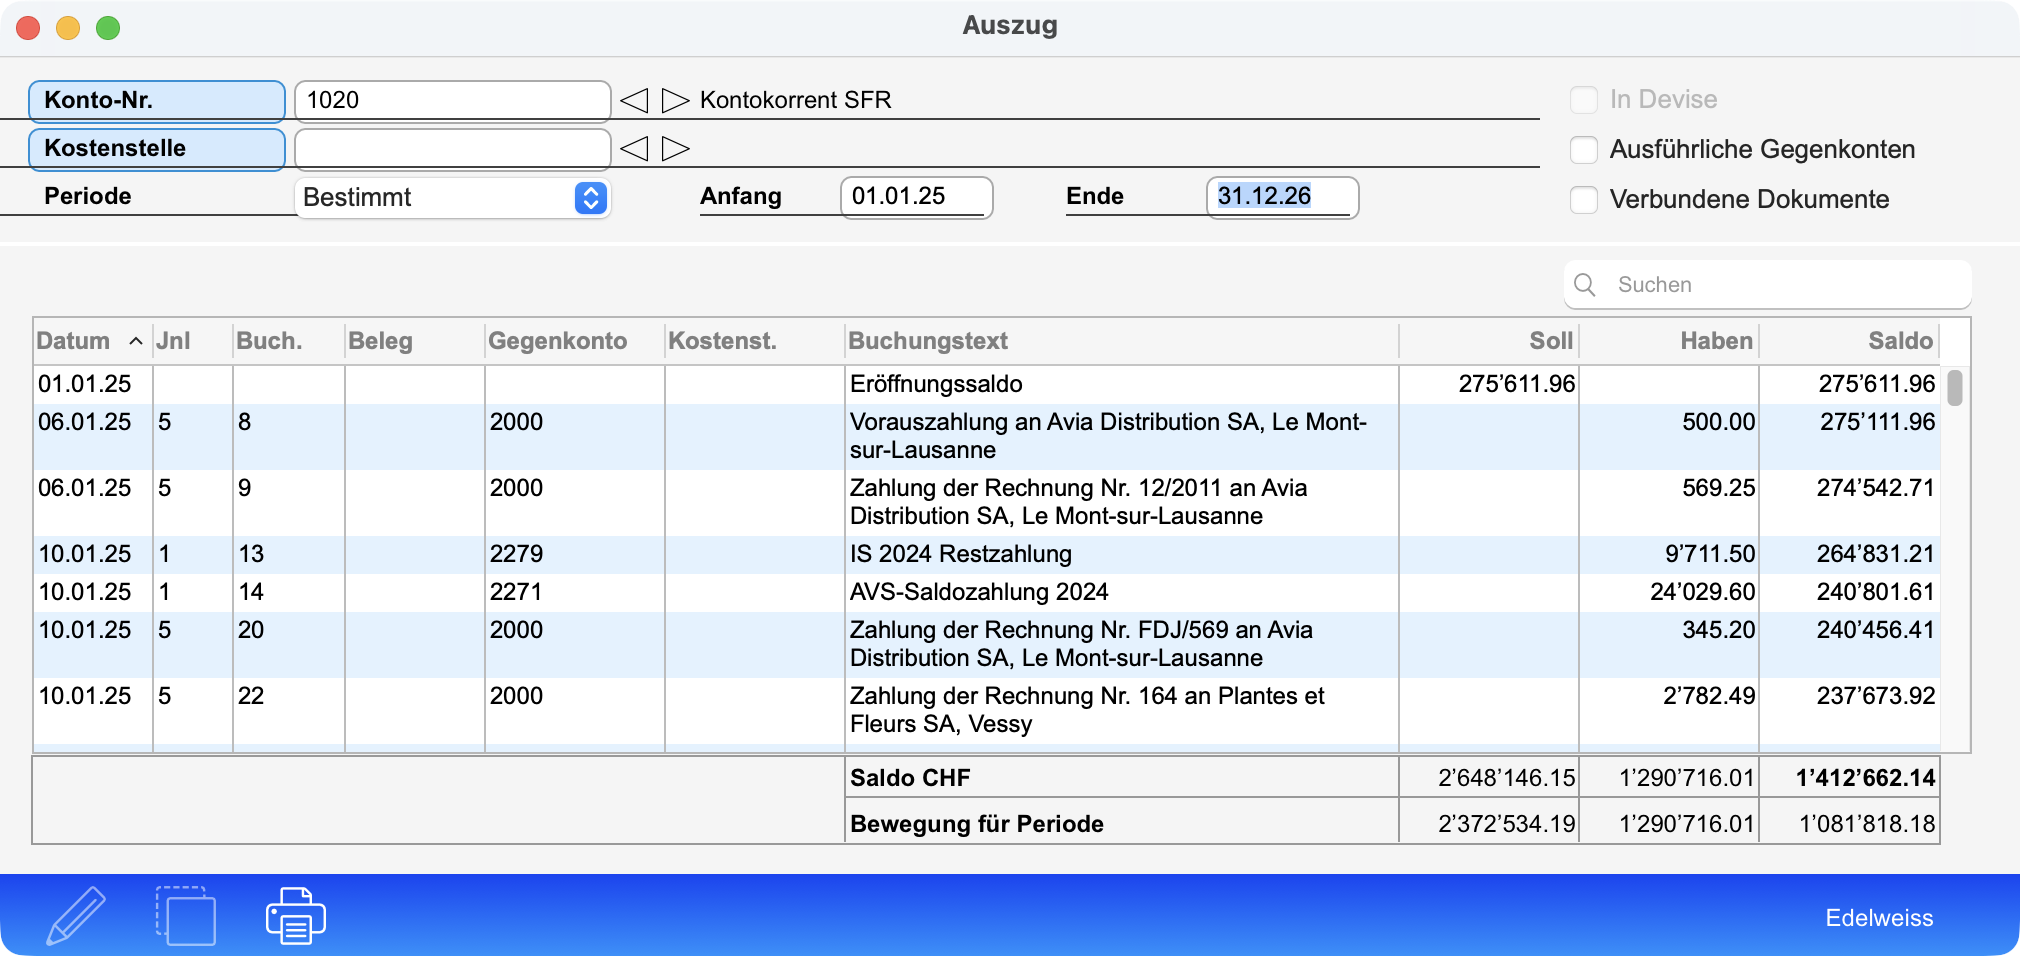2020x956 pixels.
Task: Sort by the Saldo column header
Action: [x=1899, y=341]
